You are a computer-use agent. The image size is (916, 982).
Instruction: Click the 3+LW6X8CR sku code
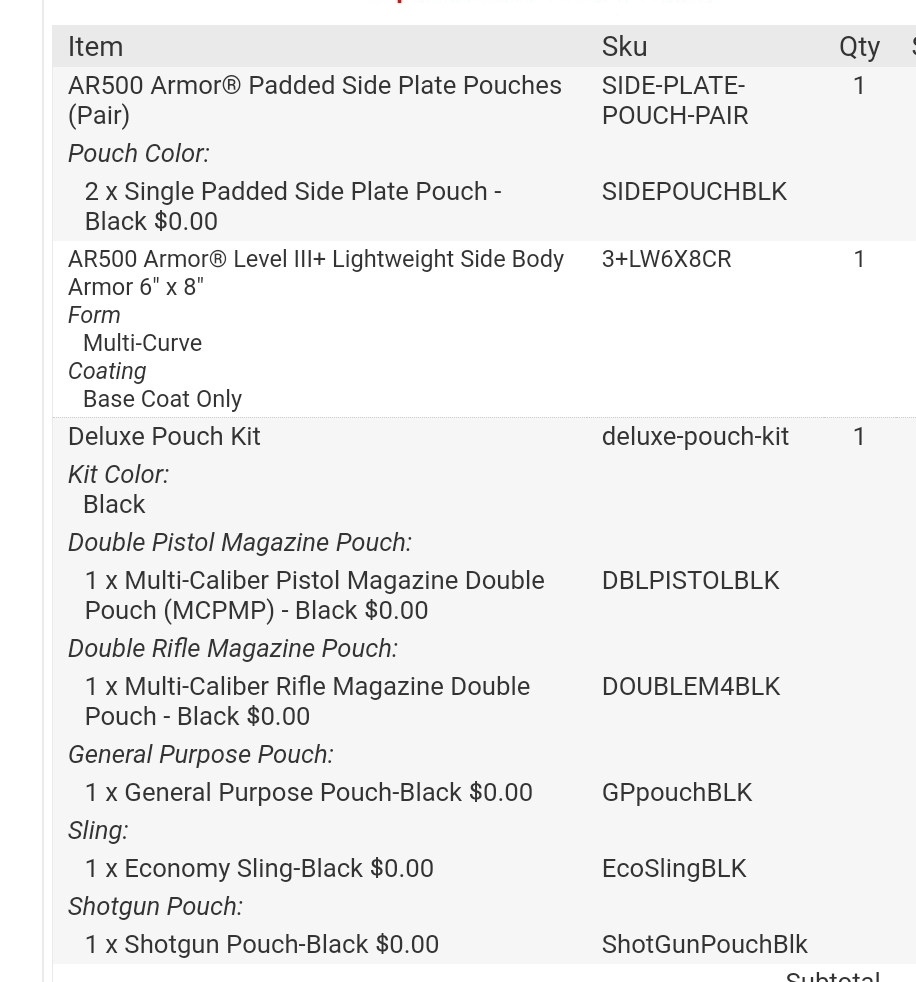[x=666, y=259]
